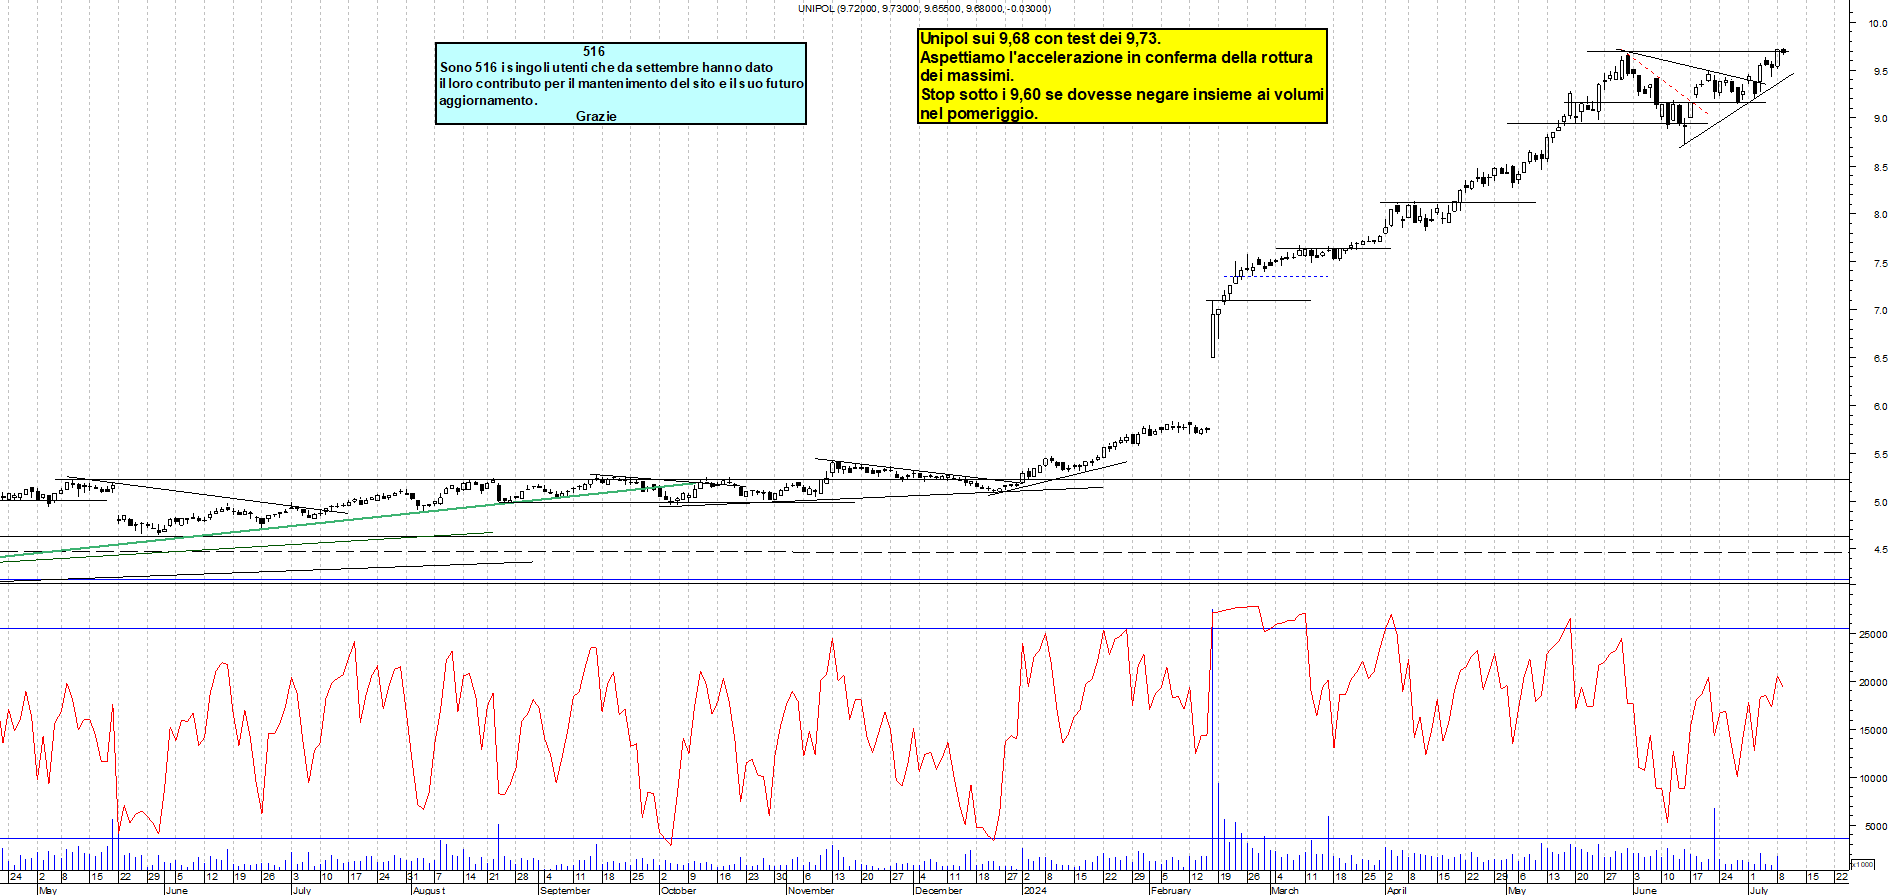
Task: Click the 25000 volume axis label
Action: tap(1872, 634)
